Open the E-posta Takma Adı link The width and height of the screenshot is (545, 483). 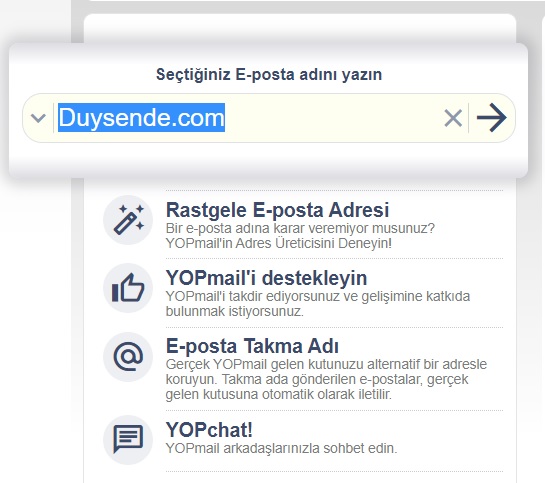click(252, 346)
